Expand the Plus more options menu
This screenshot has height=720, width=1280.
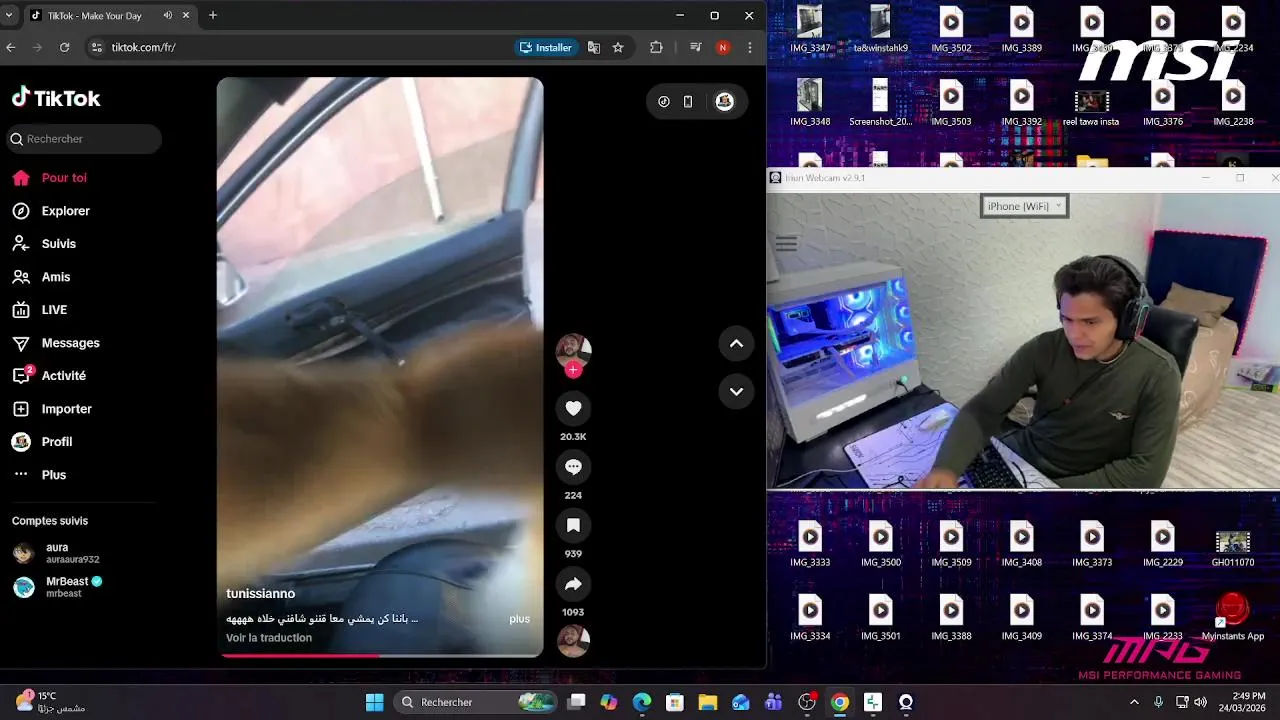(40, 475)
